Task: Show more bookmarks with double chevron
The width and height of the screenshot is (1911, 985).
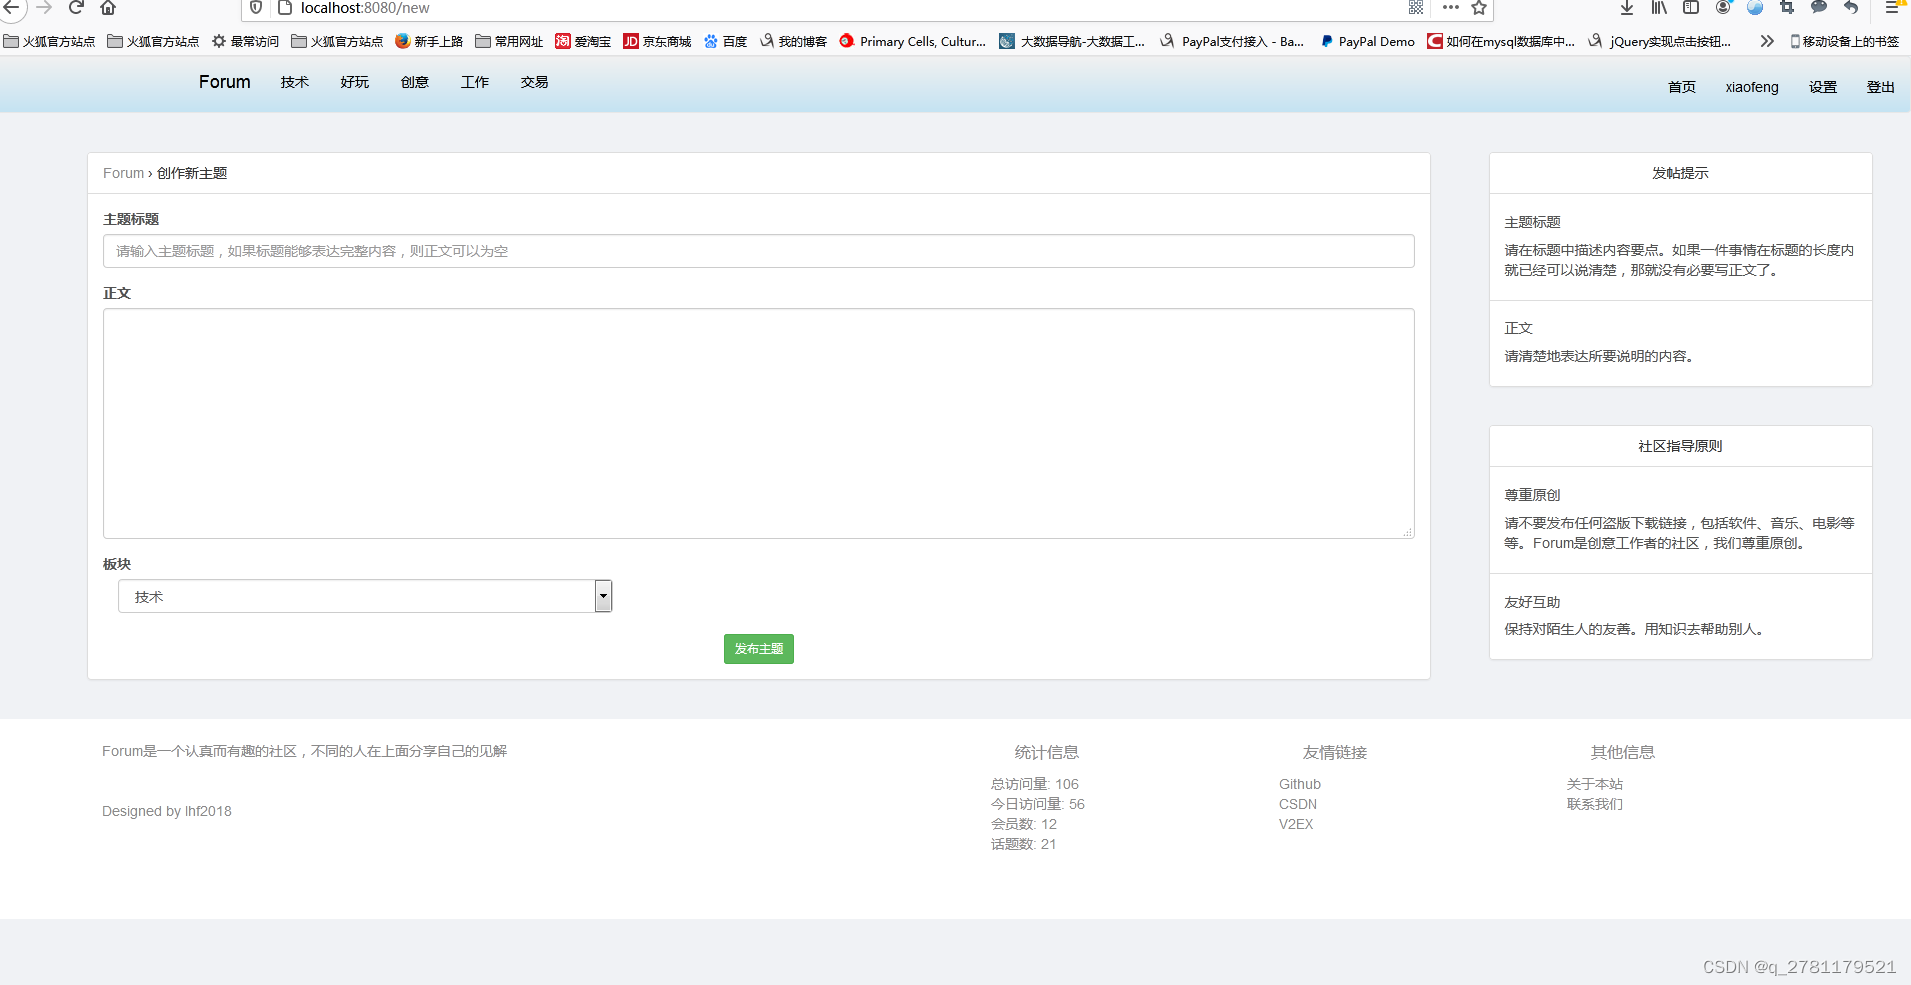Action: point(1767,41)
